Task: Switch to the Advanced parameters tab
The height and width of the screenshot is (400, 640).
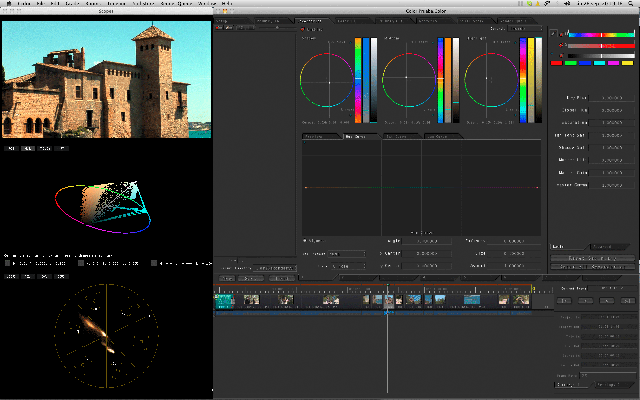Action: [603, 246]
